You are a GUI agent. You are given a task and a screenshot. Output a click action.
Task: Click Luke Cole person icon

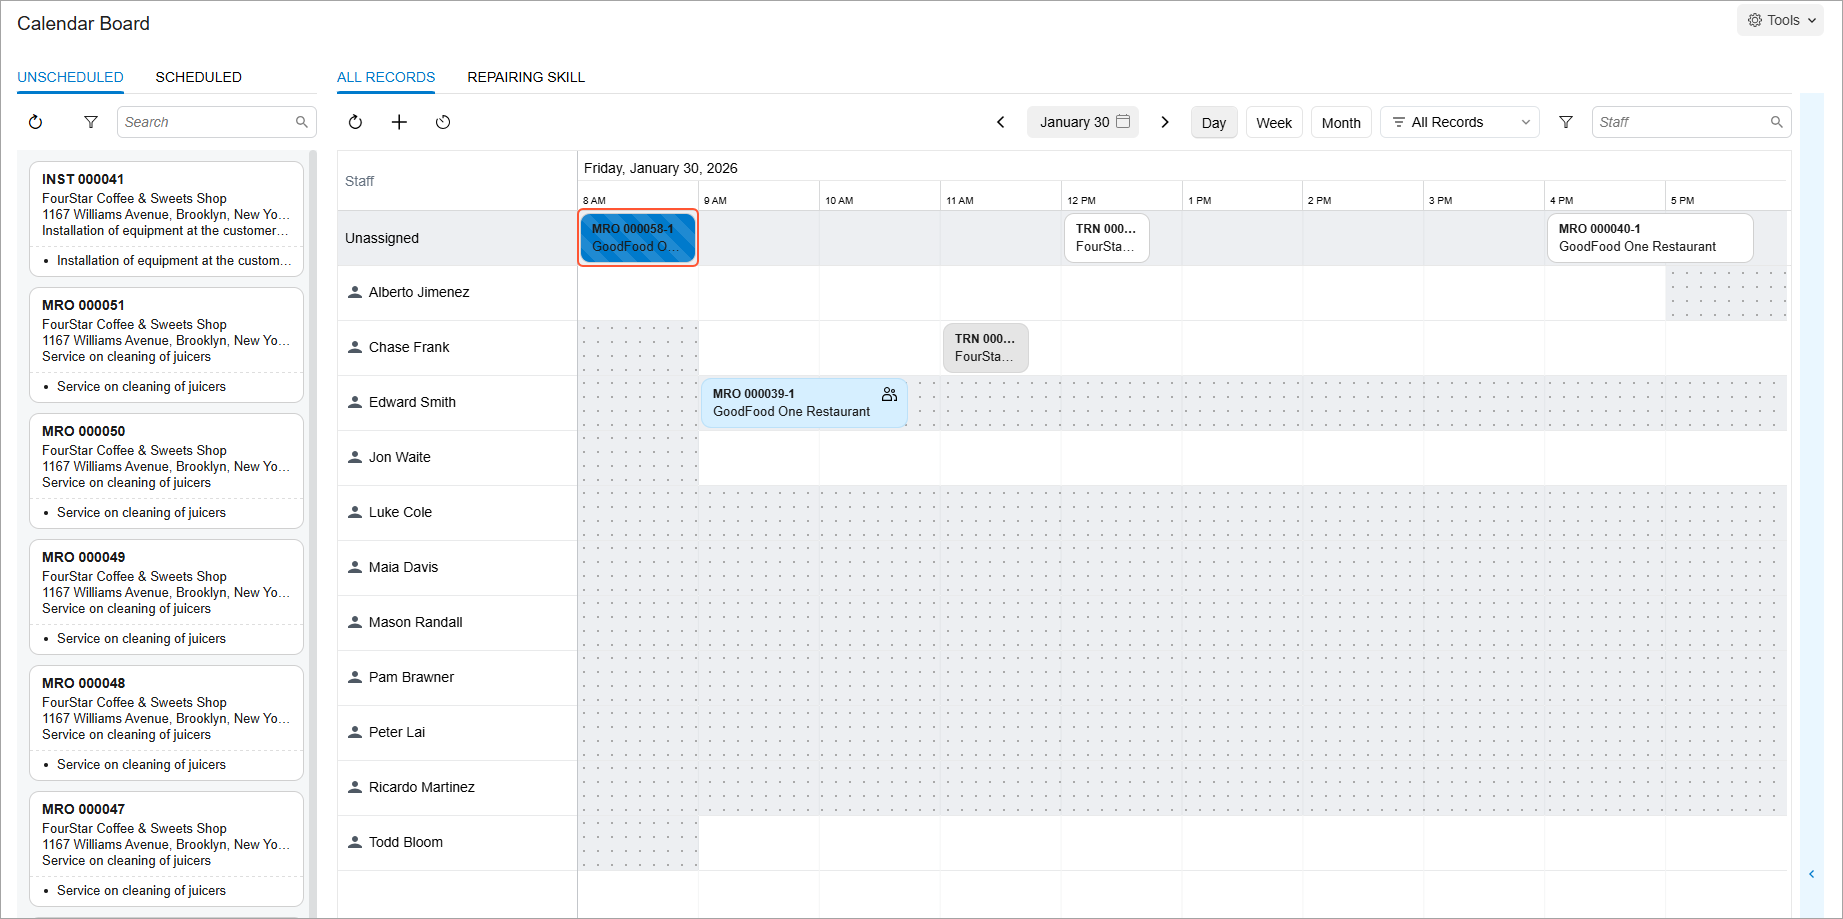(354, 512)
